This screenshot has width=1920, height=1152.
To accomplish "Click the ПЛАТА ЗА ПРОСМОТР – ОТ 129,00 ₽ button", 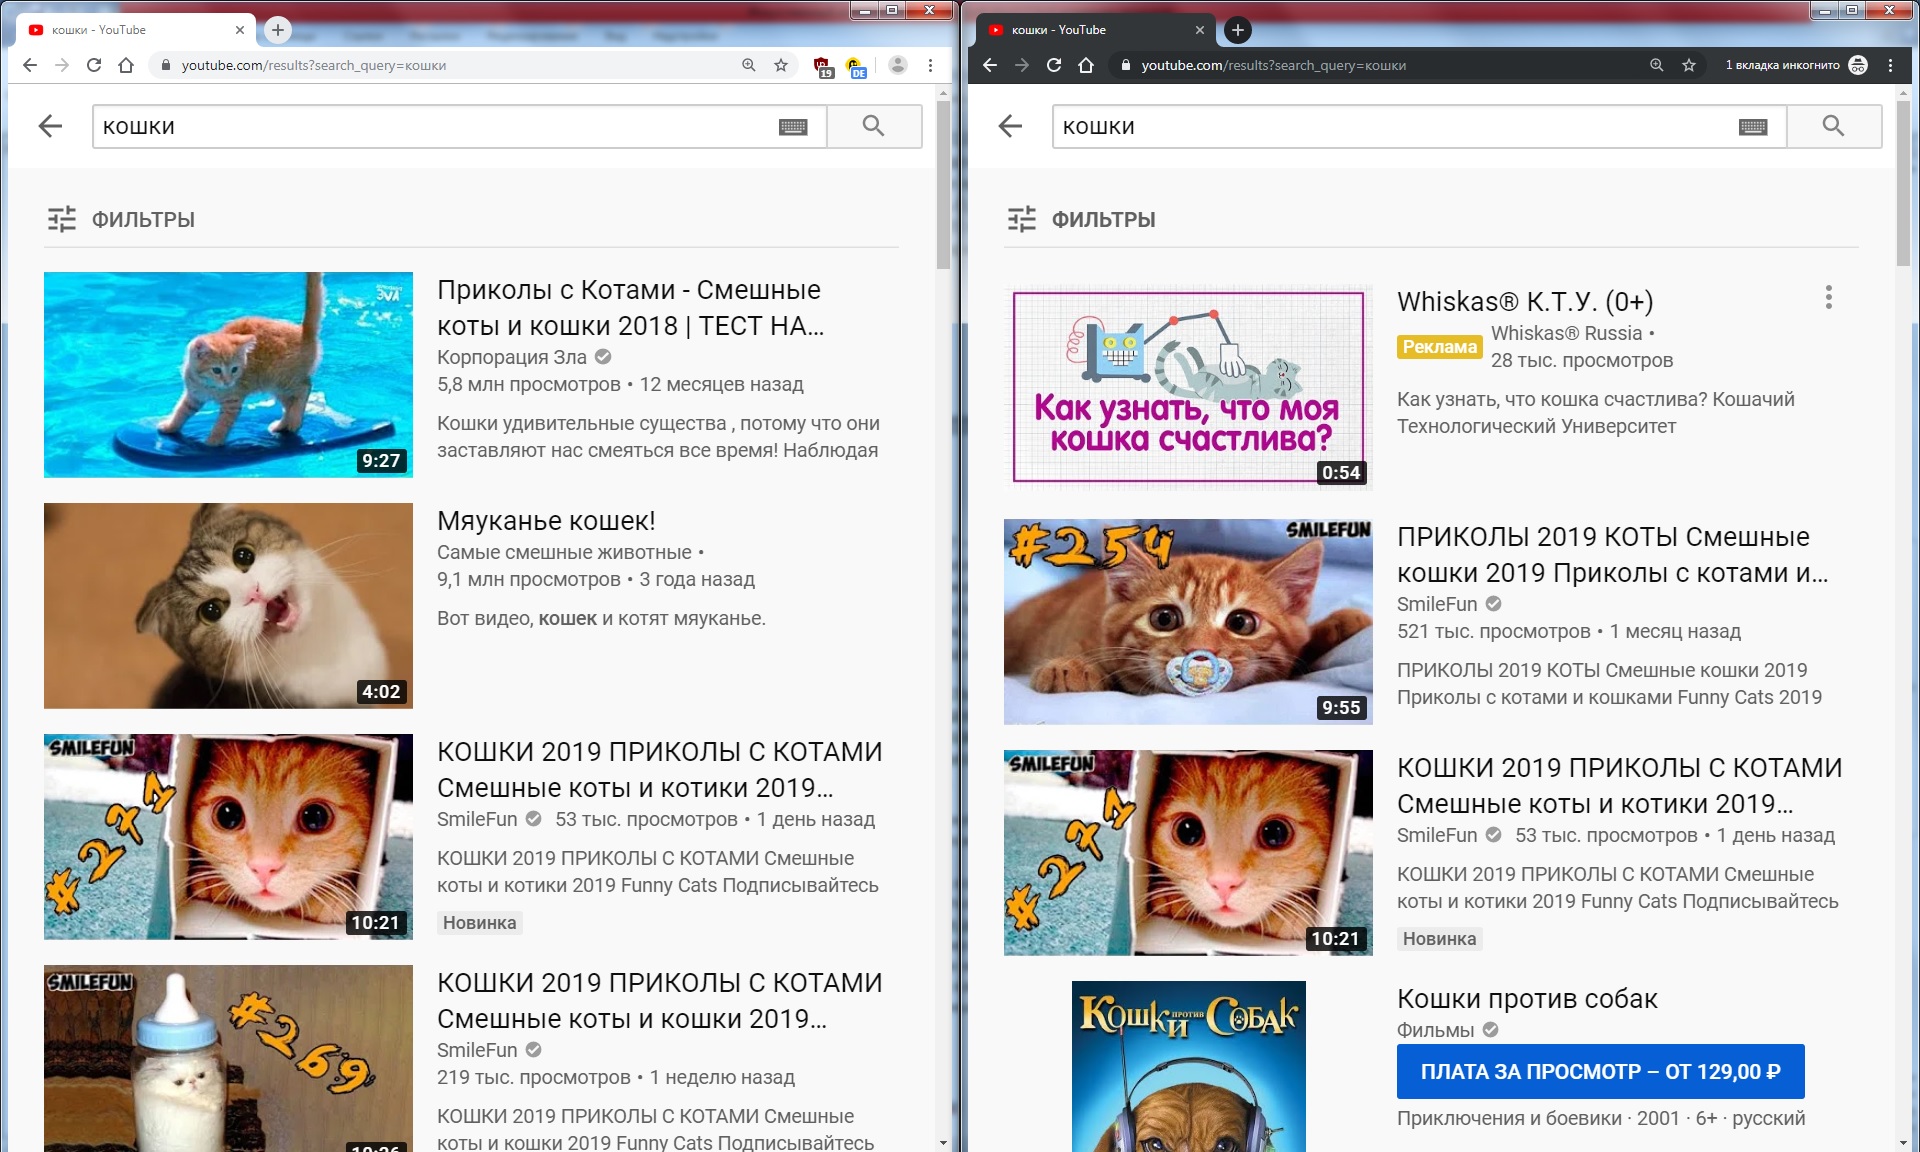I will click(x=1600, y=1071).
